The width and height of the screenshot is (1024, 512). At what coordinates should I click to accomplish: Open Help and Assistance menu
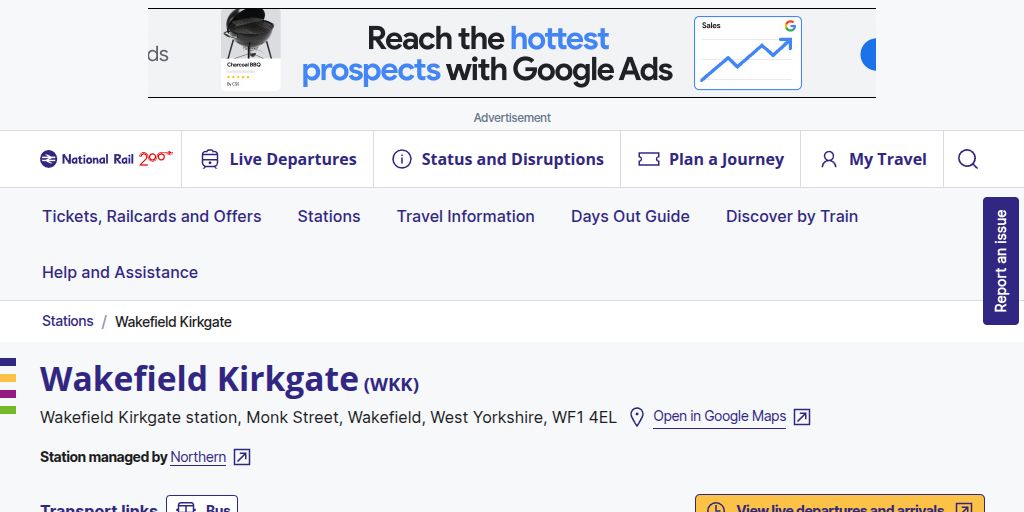click(x=120, y=272)
